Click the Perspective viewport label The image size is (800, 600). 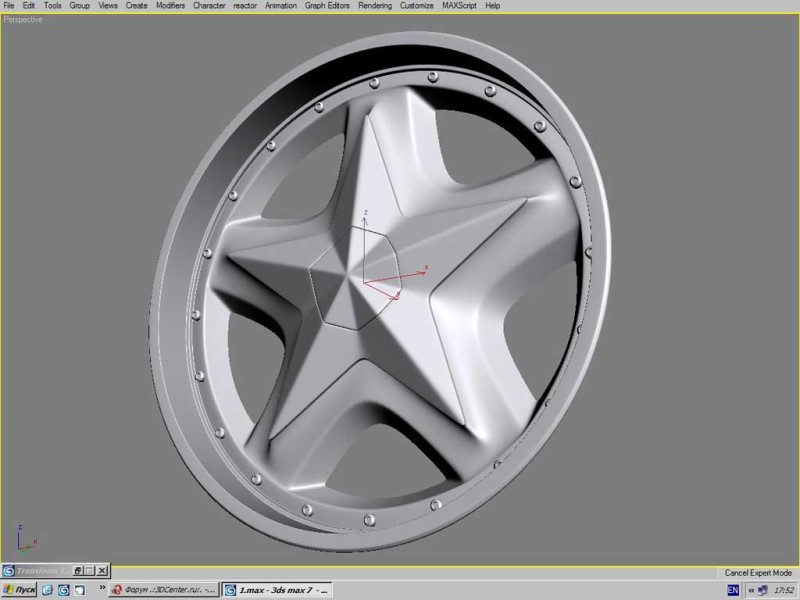click(x=23, y=19)
